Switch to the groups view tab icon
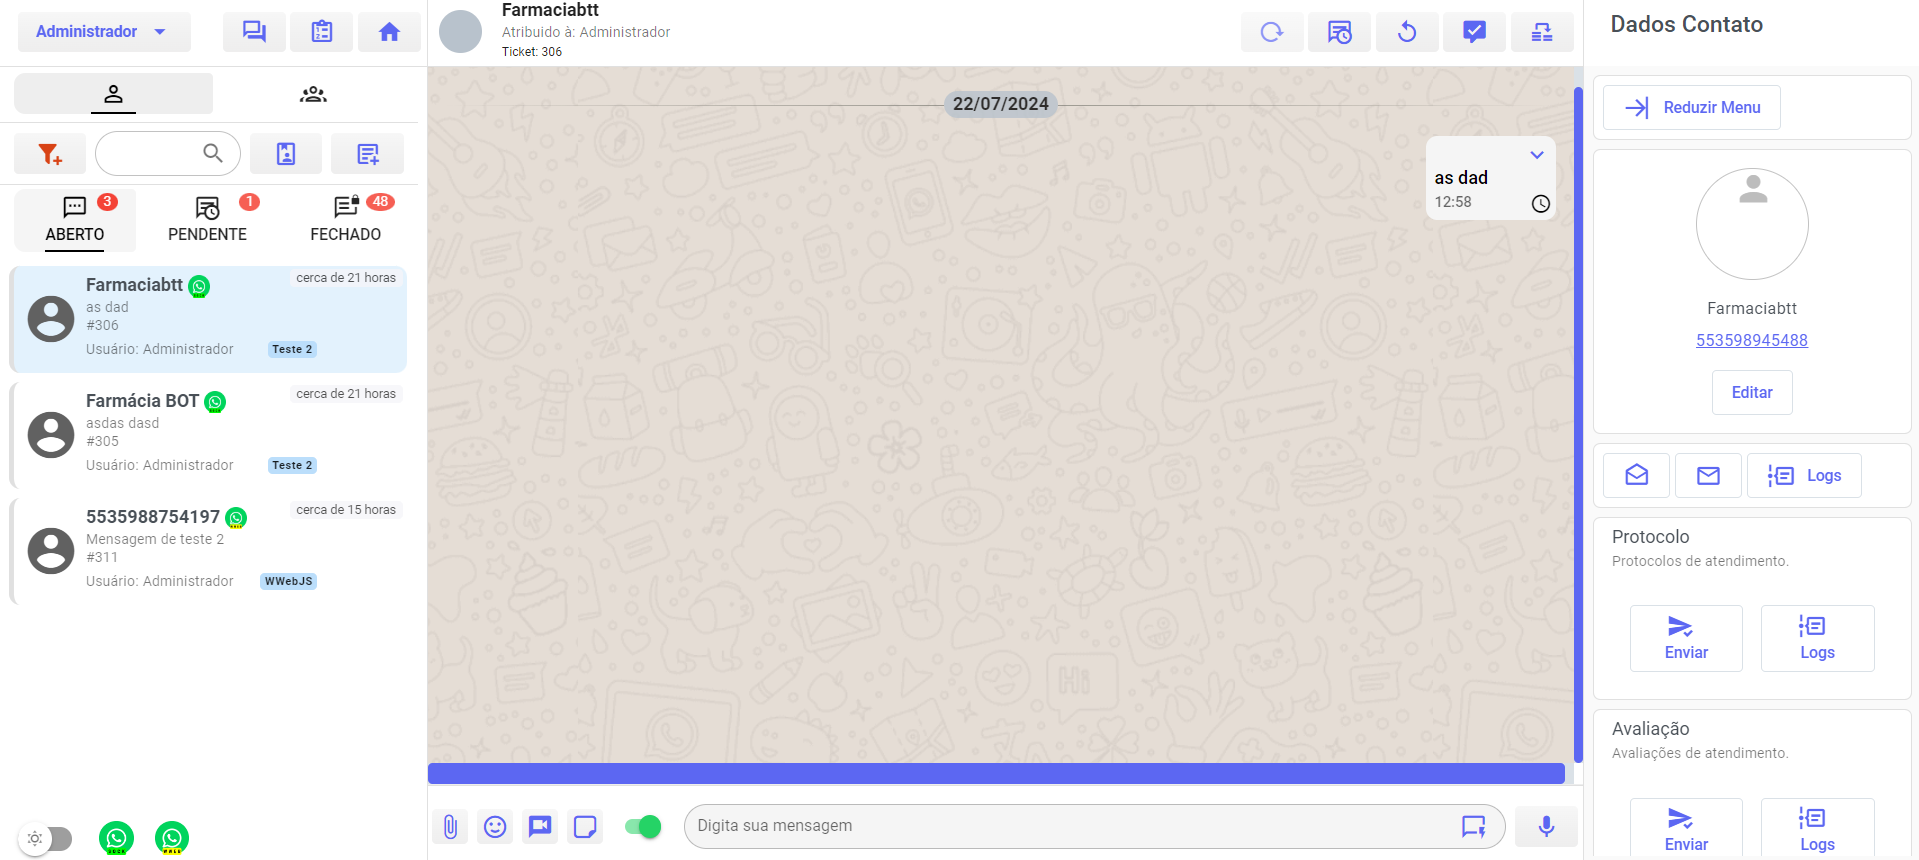The width and height of the screenshot is (1919, 860). (313, 94)
